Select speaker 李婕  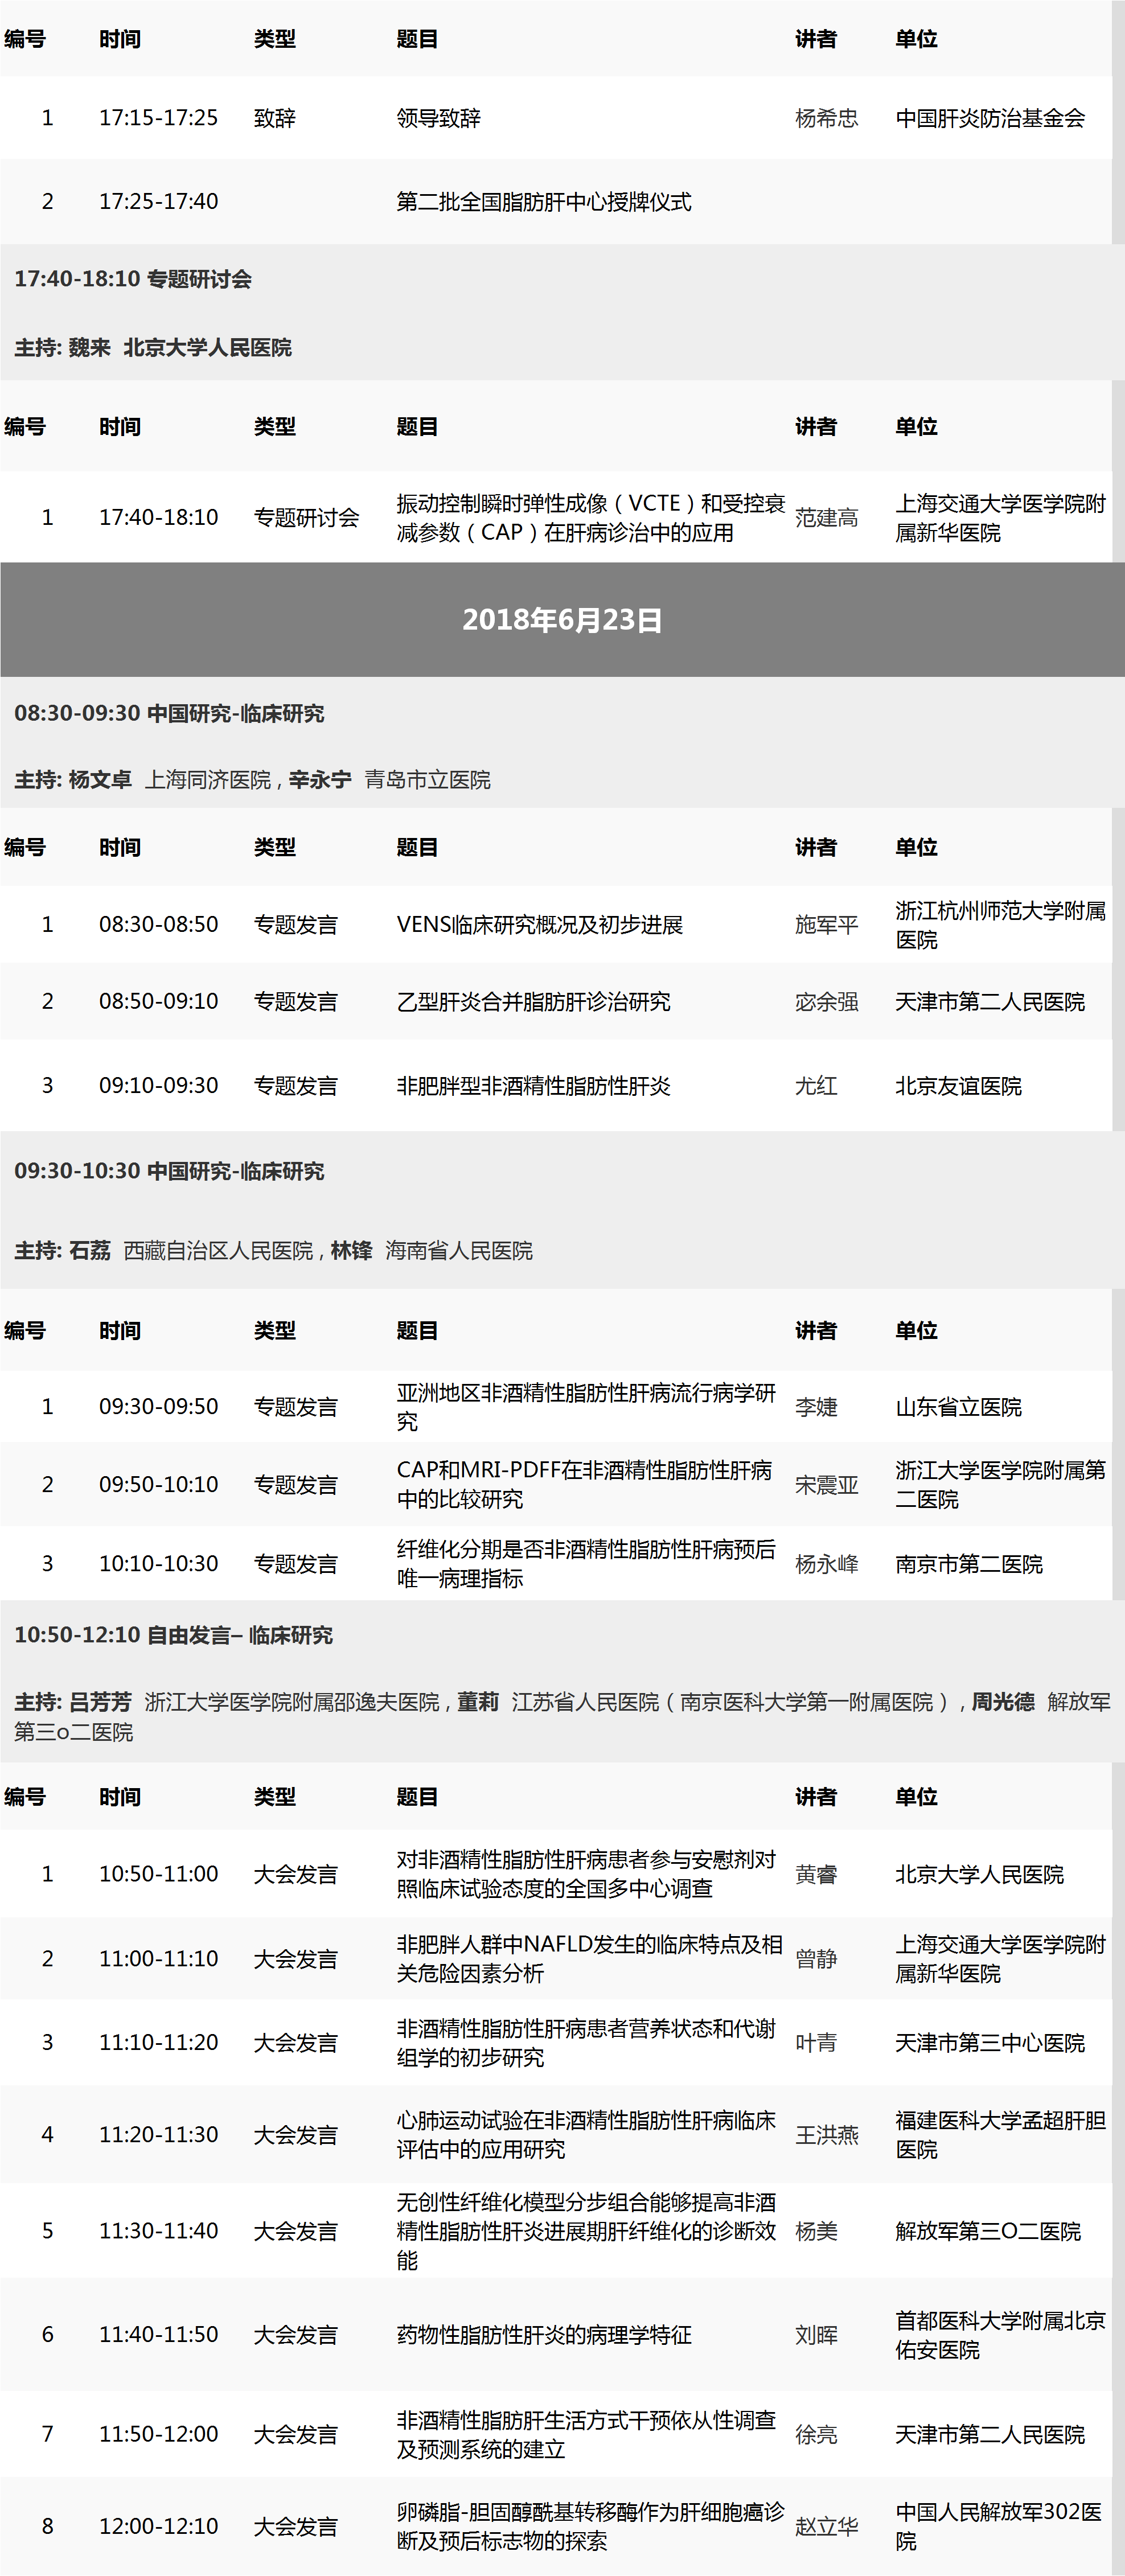click(816, 1407)
